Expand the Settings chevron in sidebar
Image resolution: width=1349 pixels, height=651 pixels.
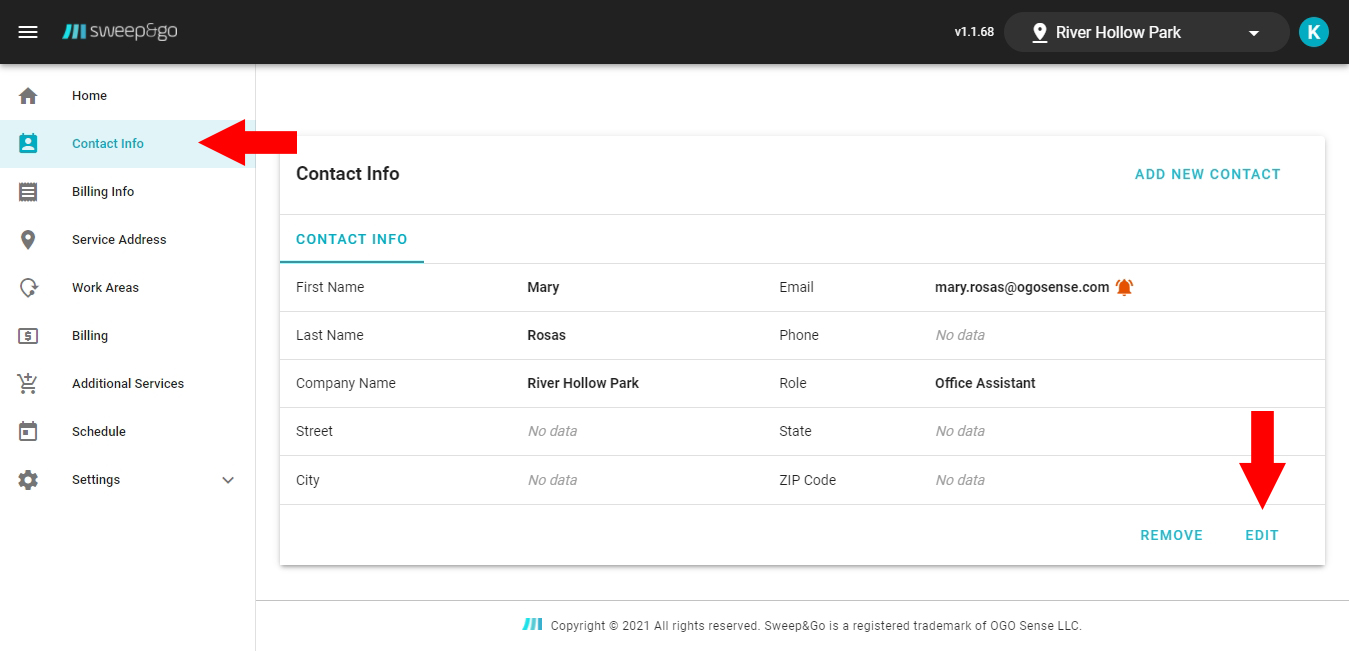click(x=228, y=480)
